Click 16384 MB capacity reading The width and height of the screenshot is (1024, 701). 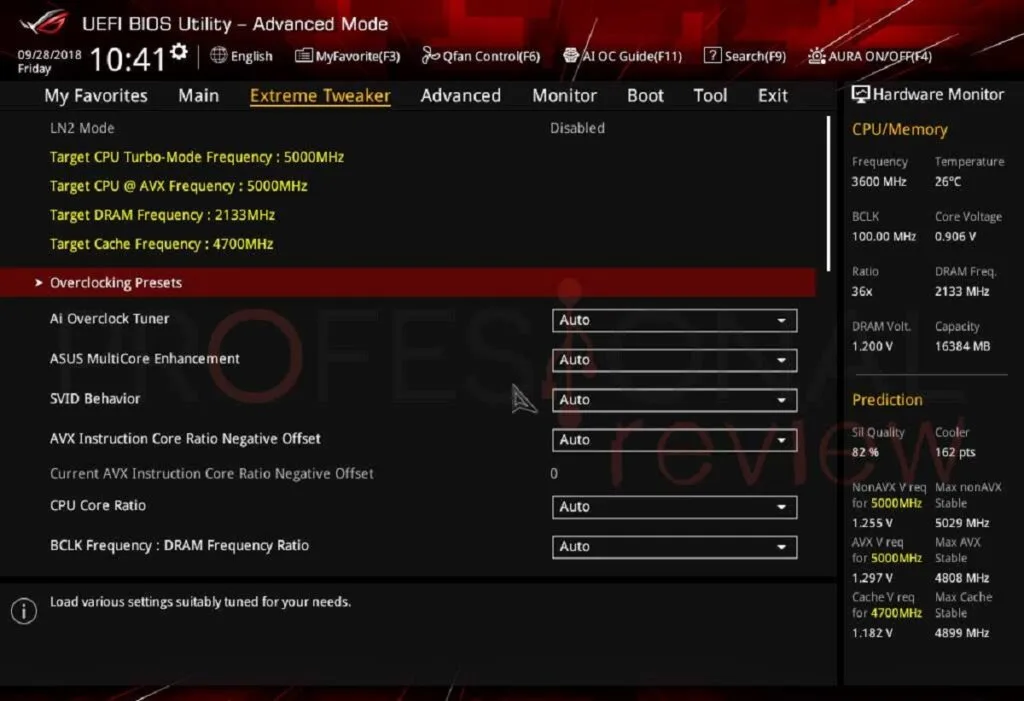click(x=963, y=346)
